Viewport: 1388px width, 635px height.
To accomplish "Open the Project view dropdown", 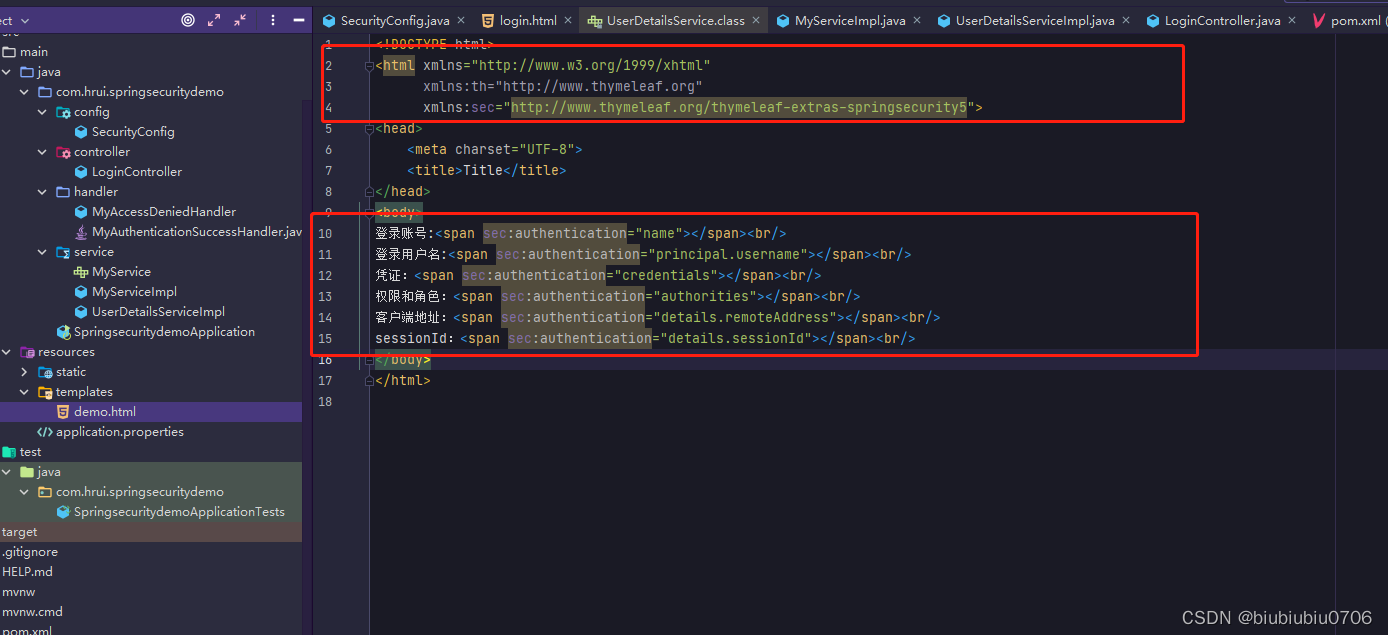I will [x=24, y=20].
